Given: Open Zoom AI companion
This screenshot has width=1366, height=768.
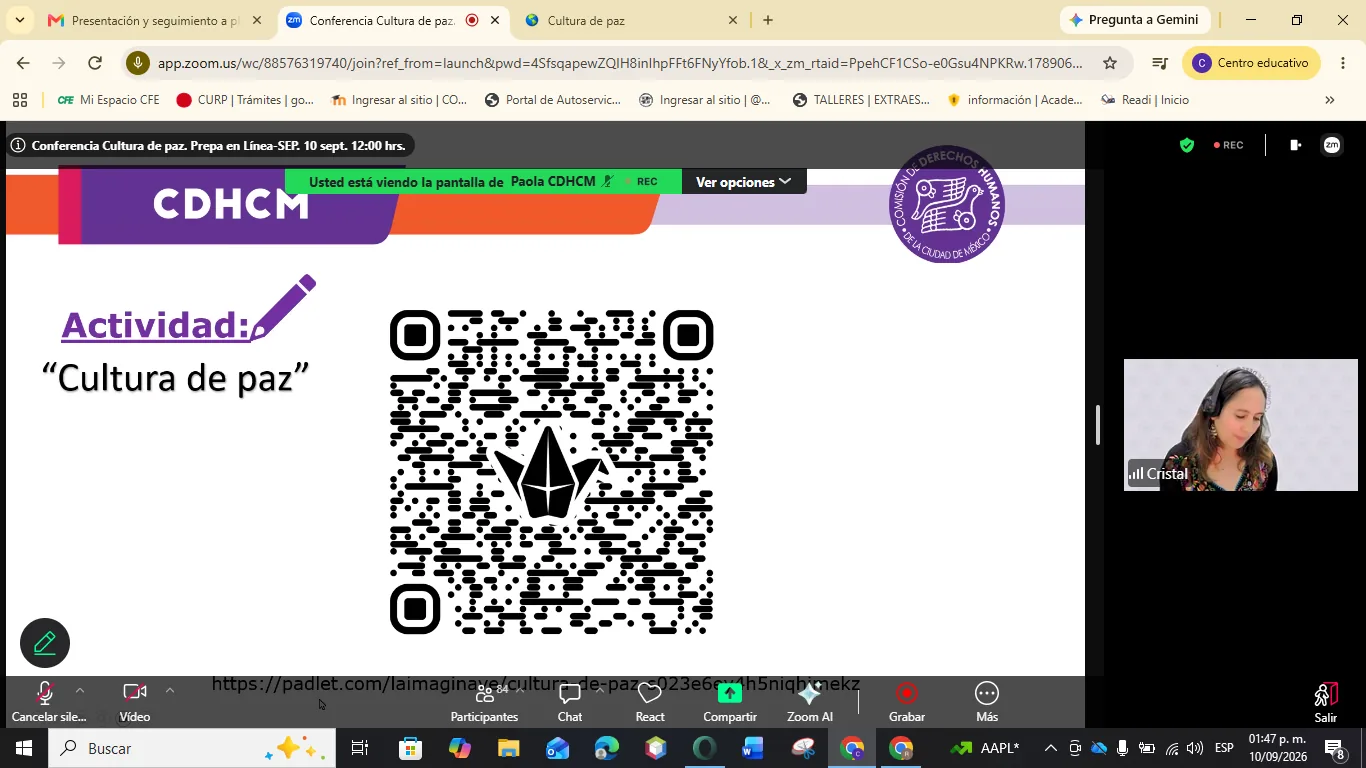Looking at the screenshot, I should pyautogui.click(x=810, y=701).
